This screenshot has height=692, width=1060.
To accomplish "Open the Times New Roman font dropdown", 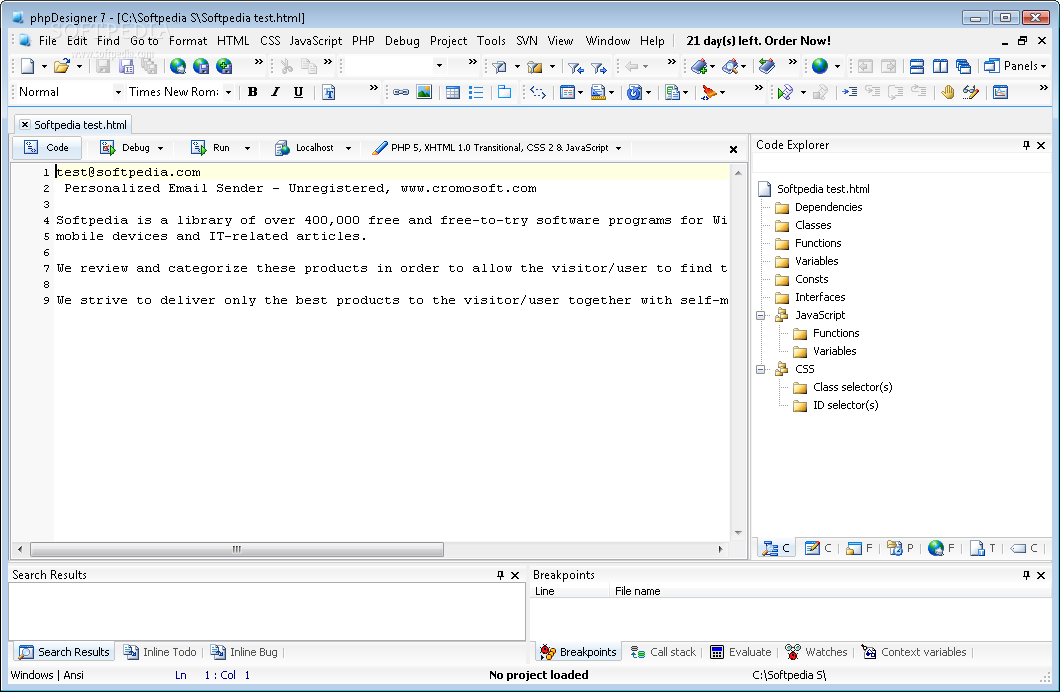I will (x=228, y=92).
